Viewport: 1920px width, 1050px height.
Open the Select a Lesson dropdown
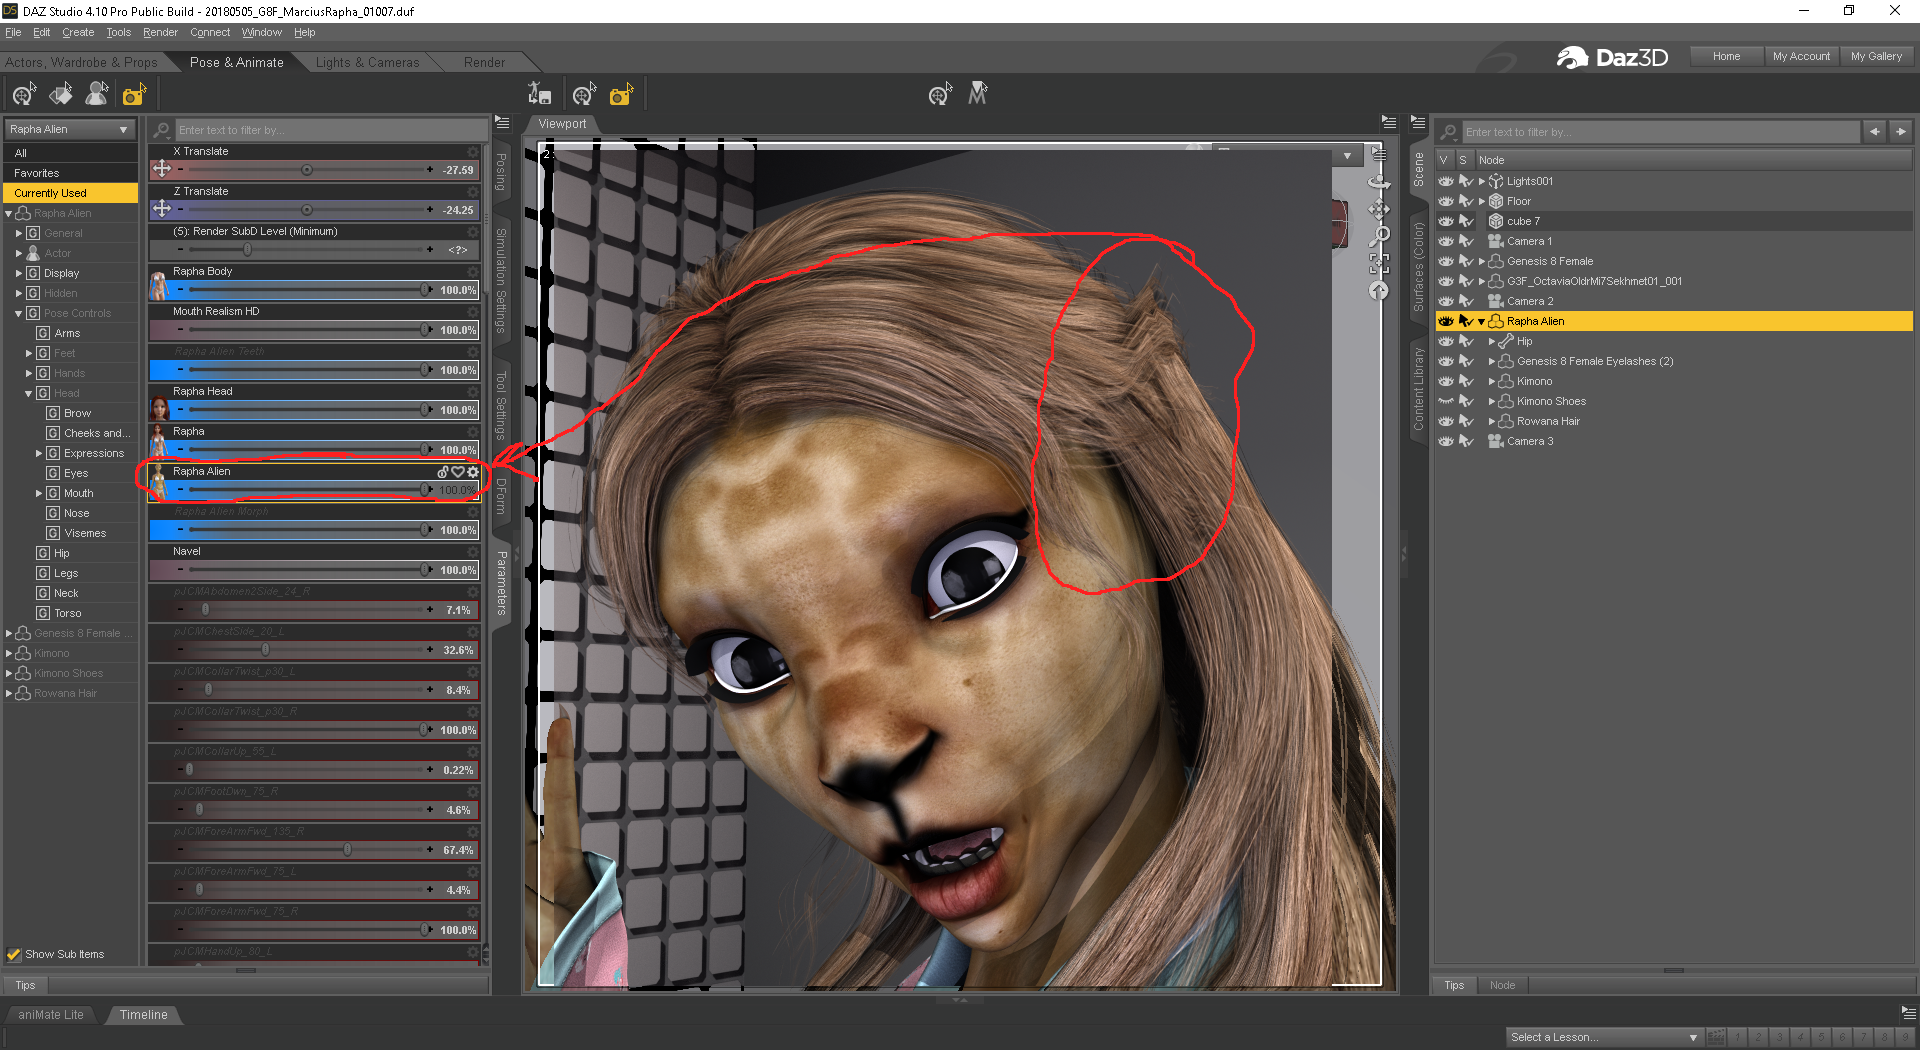[x=1604, y=1037]
